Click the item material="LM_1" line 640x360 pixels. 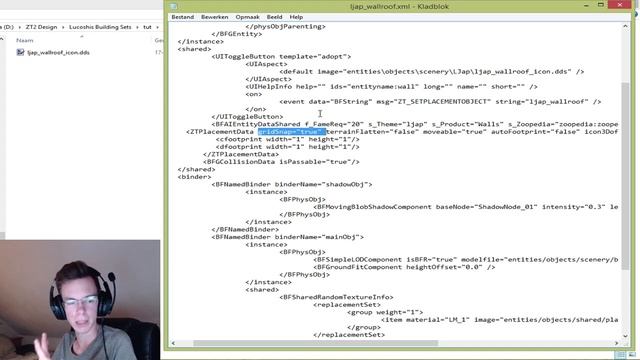(x=500, y=320)
